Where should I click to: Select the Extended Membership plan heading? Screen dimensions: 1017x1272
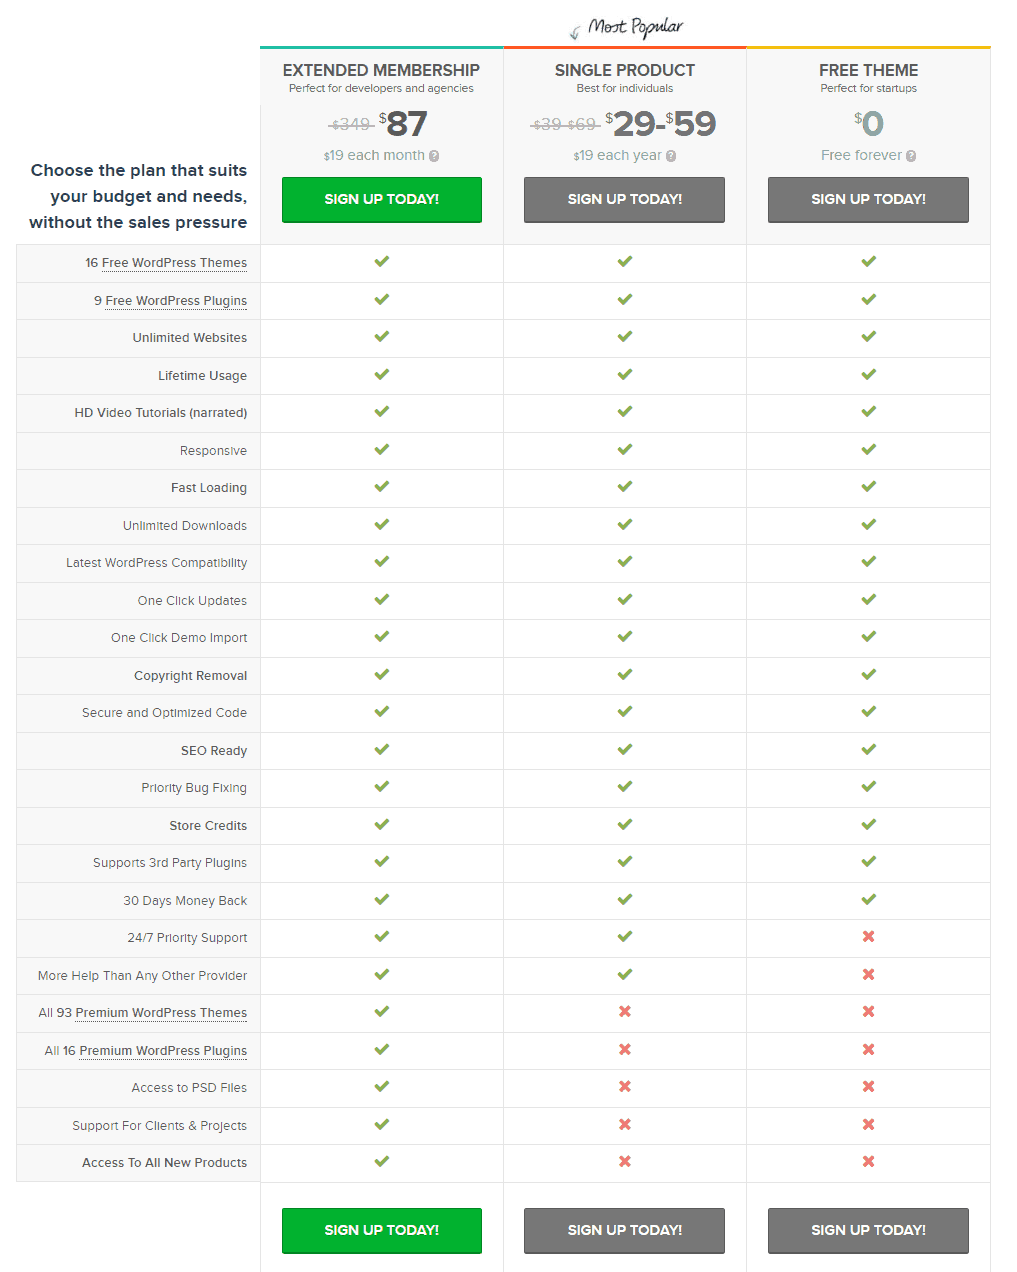click(x=381, y=70)
